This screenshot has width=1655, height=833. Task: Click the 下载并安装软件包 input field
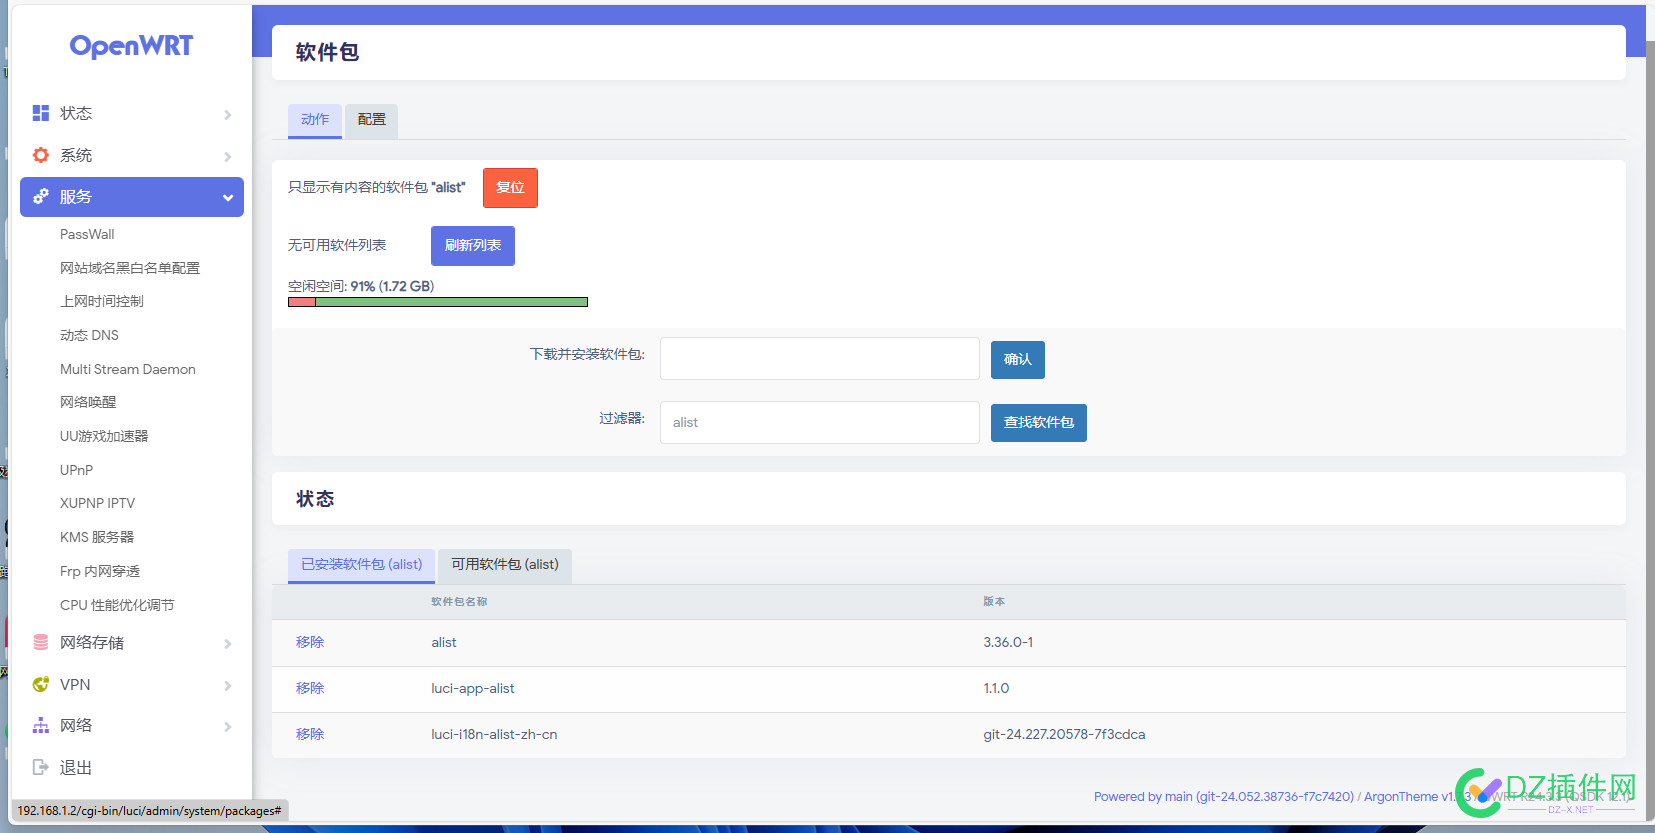point(820,358)
